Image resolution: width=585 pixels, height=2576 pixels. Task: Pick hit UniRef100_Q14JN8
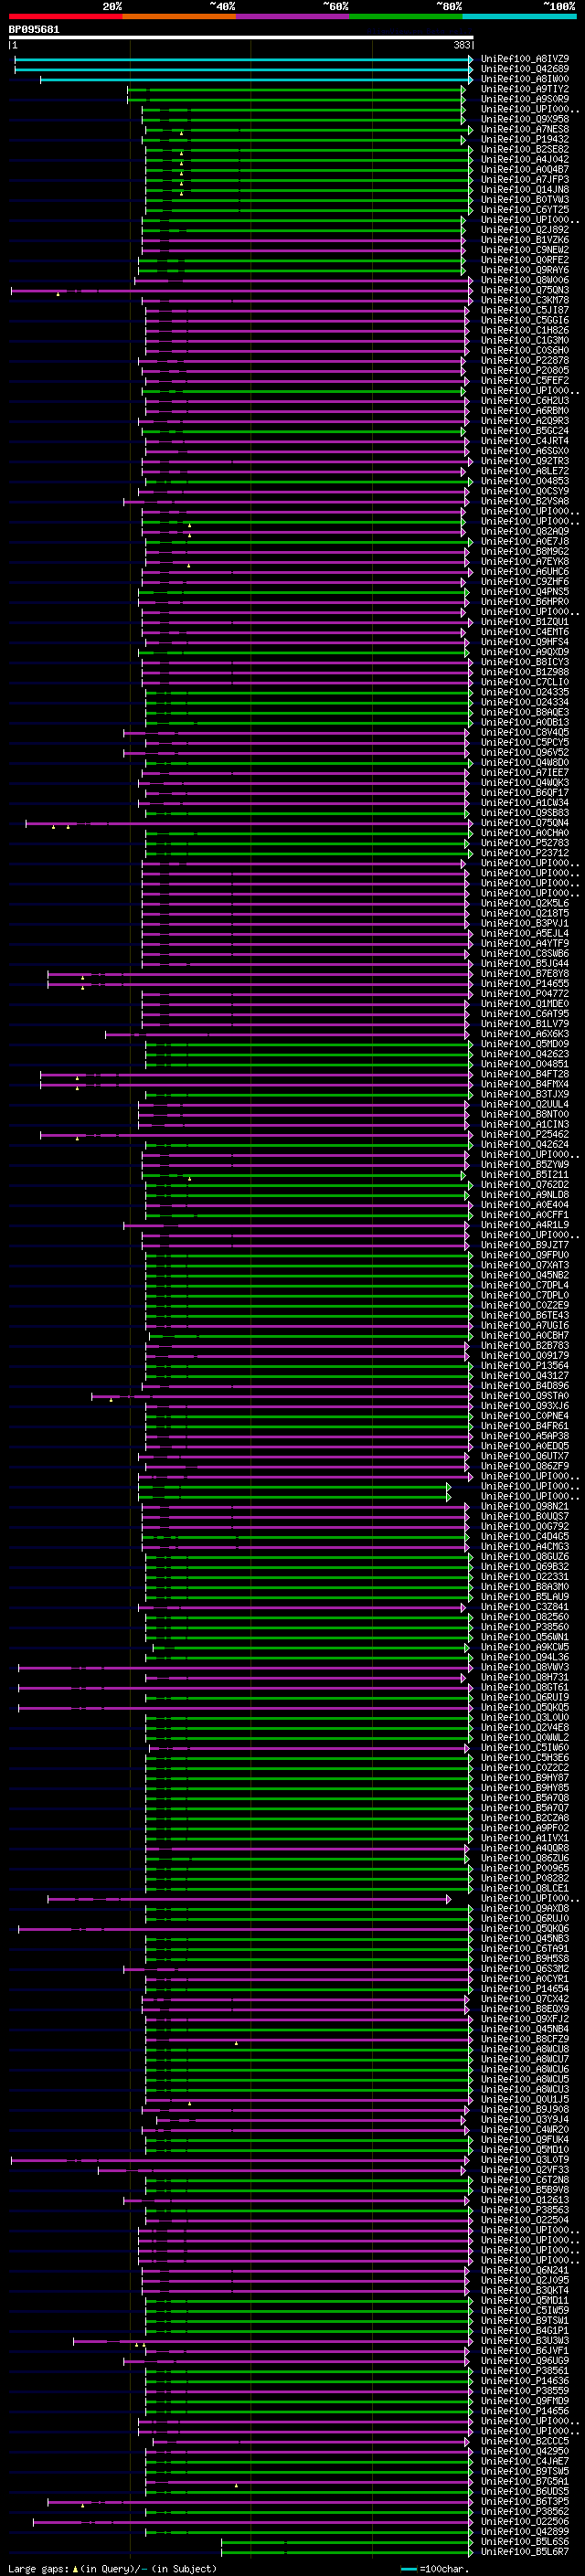point(525,189)
